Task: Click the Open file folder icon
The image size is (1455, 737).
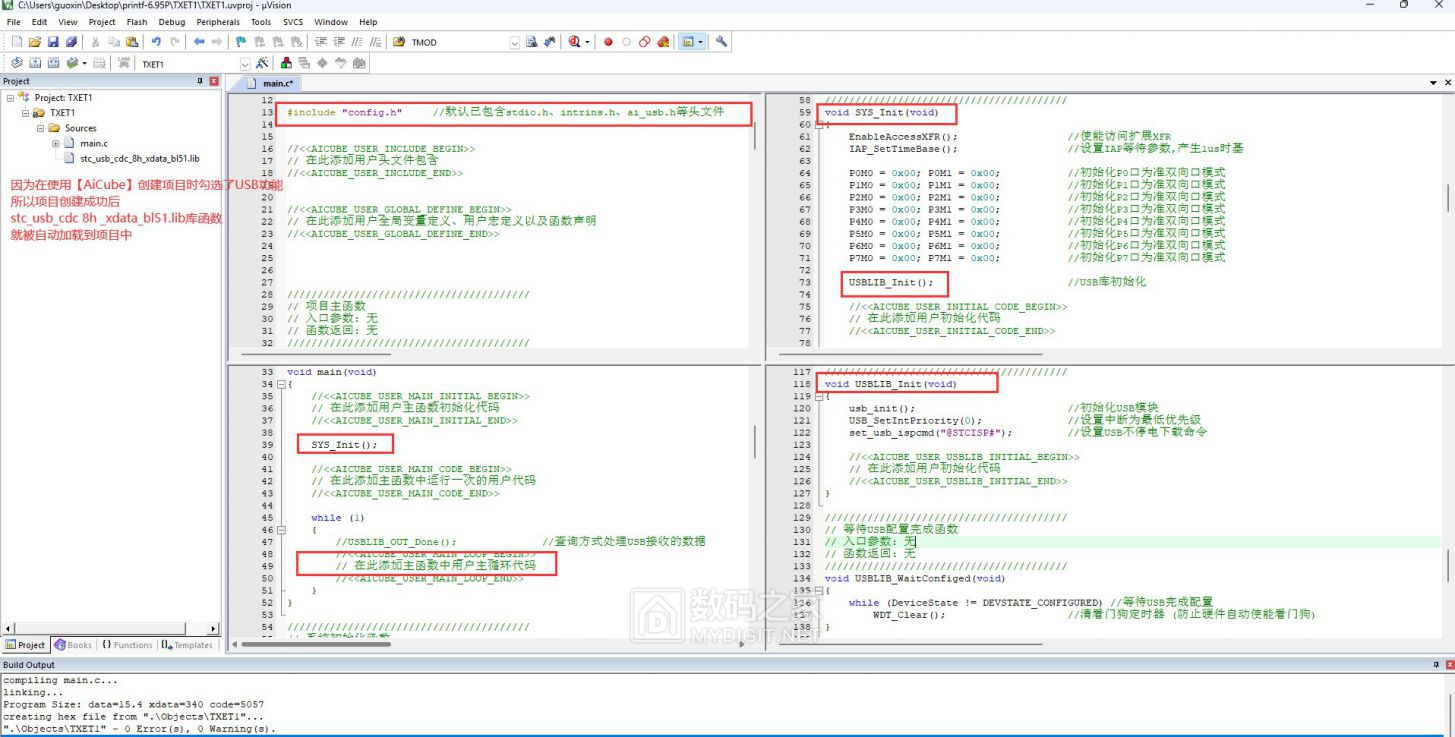Action: (35, 42)
